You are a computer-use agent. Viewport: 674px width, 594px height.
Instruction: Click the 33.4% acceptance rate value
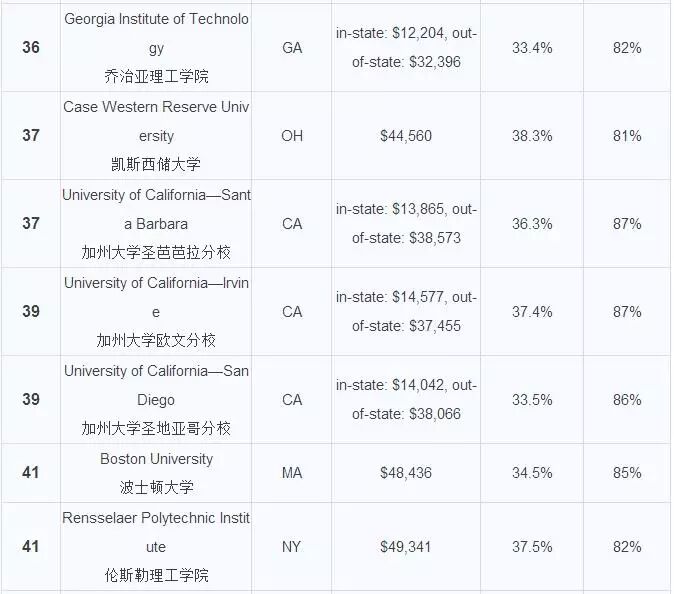pyautogui.click(x=532, y=48)
